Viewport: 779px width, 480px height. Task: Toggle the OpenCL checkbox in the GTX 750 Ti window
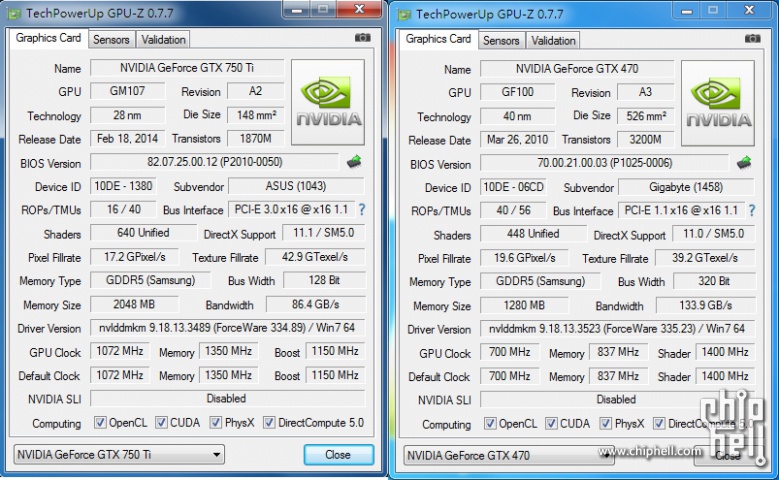[100, 423]
